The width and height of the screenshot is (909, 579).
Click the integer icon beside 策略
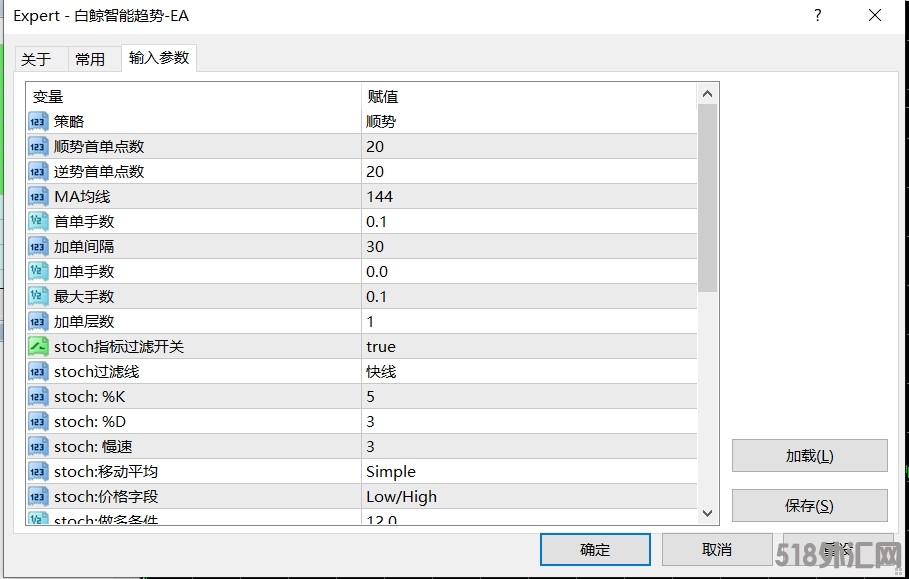pos(38,122)
